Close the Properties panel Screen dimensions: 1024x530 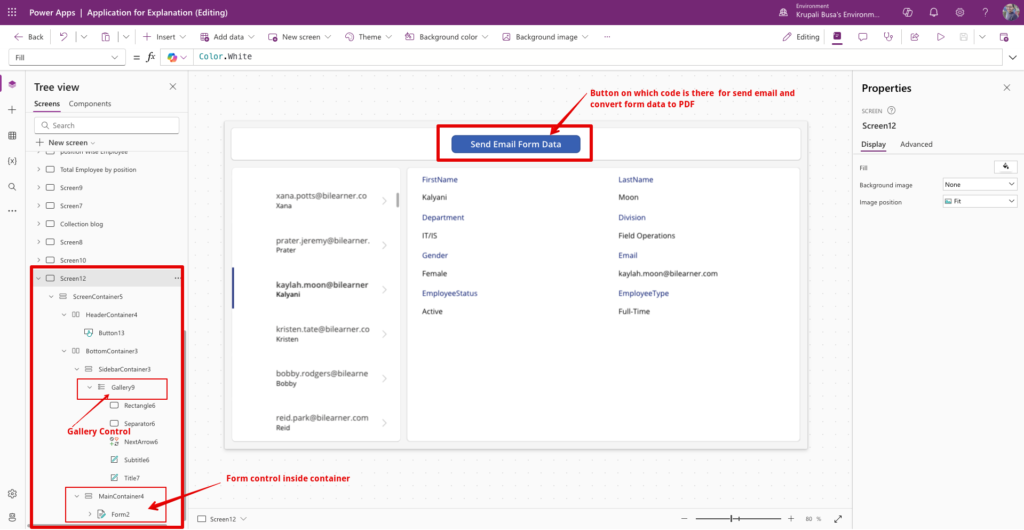tap(1006, 87)
